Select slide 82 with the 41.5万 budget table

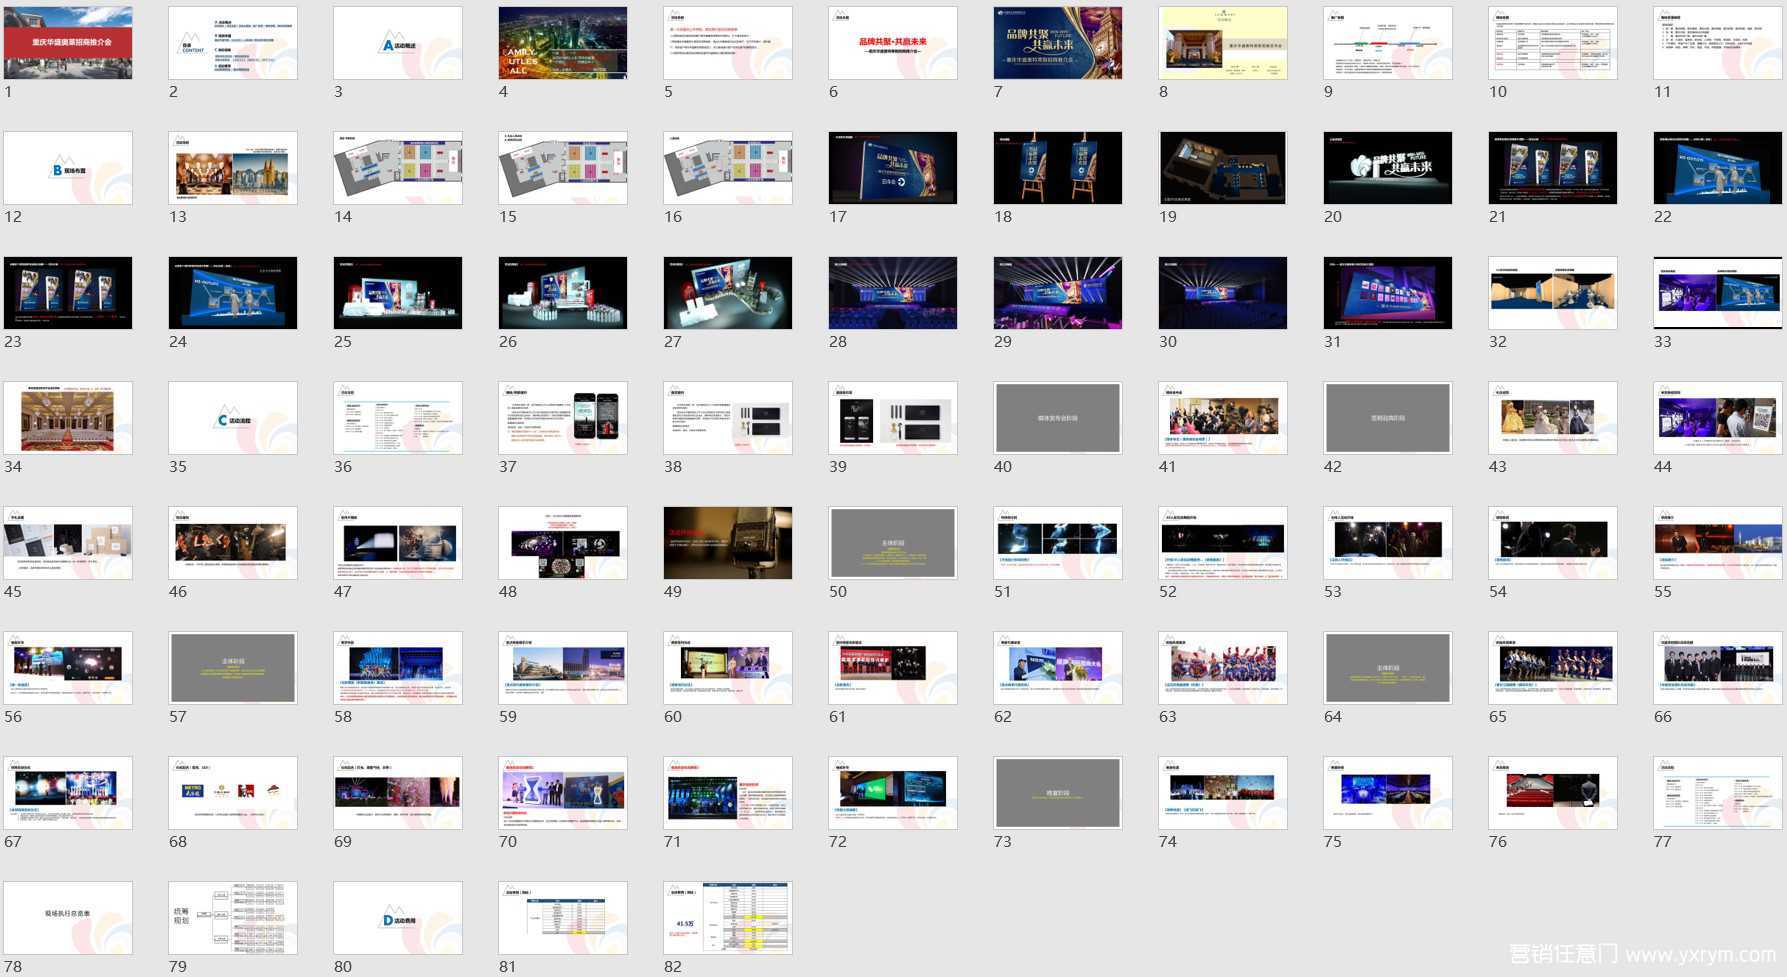coord(728,918)
